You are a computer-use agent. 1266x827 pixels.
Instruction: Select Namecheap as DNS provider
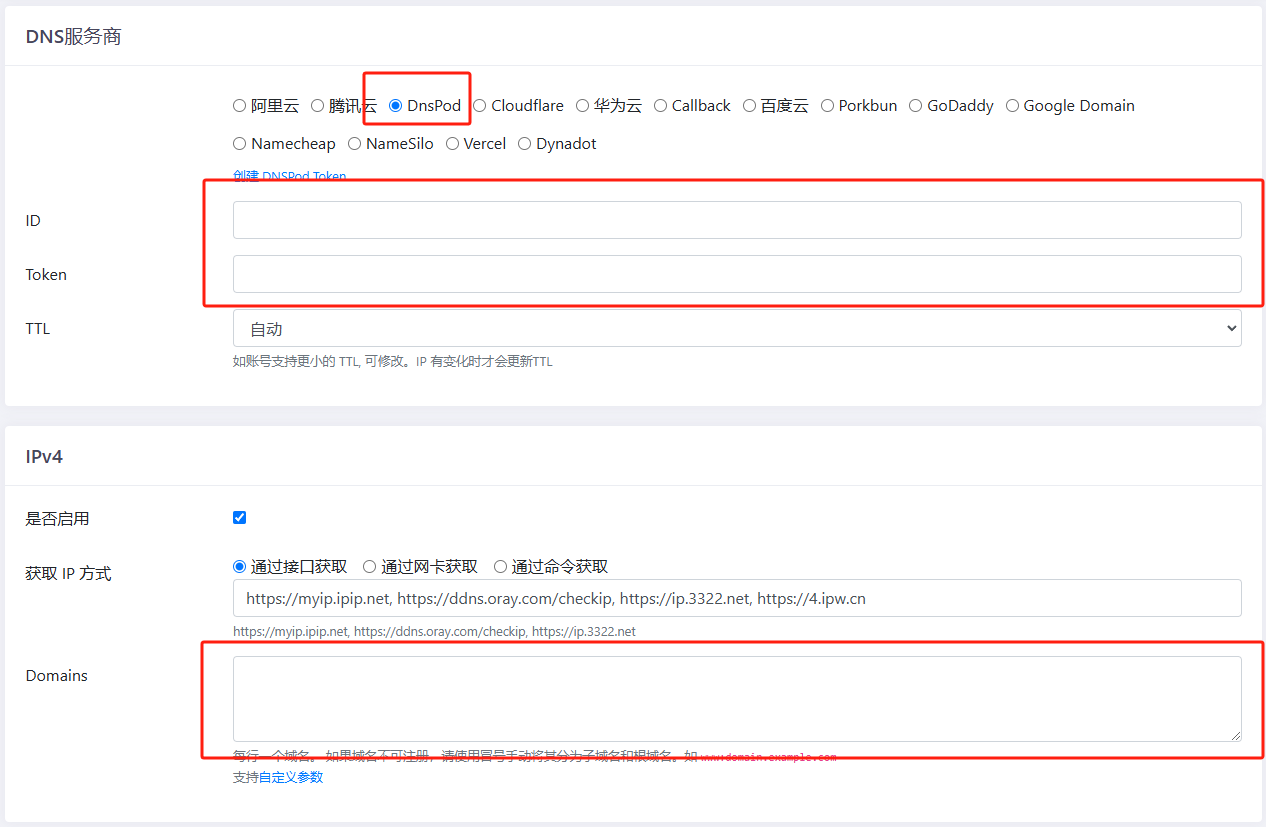239,144
